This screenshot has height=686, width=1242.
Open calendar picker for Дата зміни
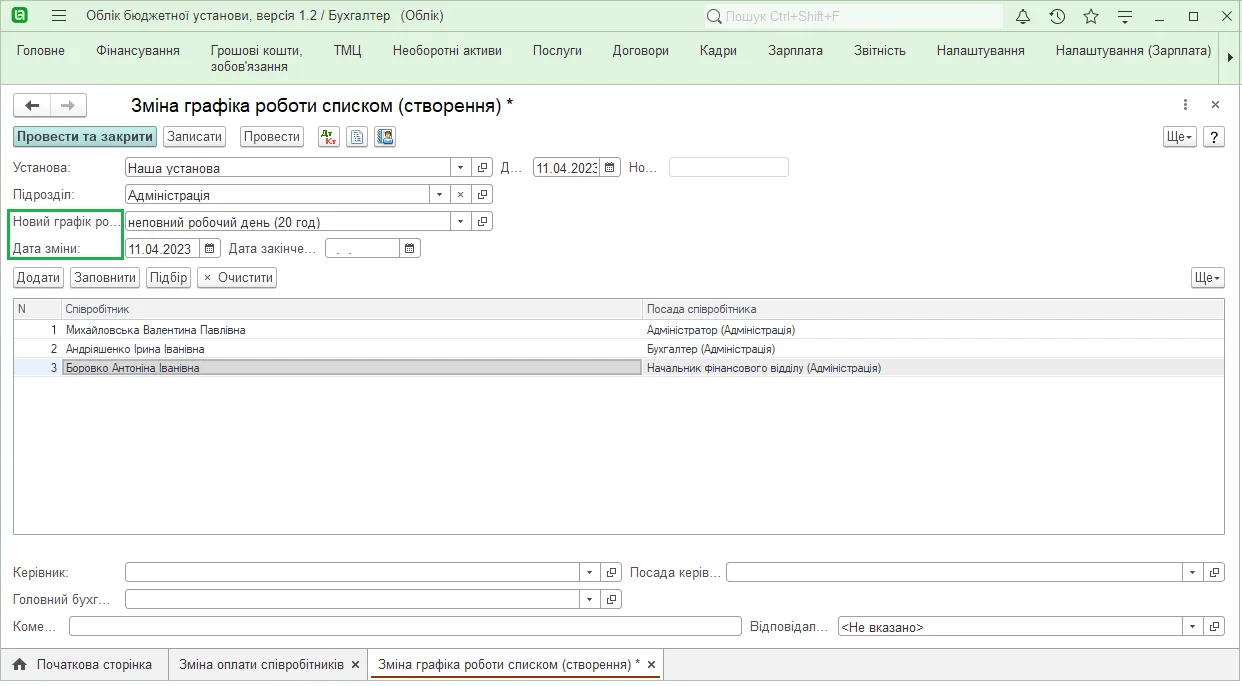point(210,248)
